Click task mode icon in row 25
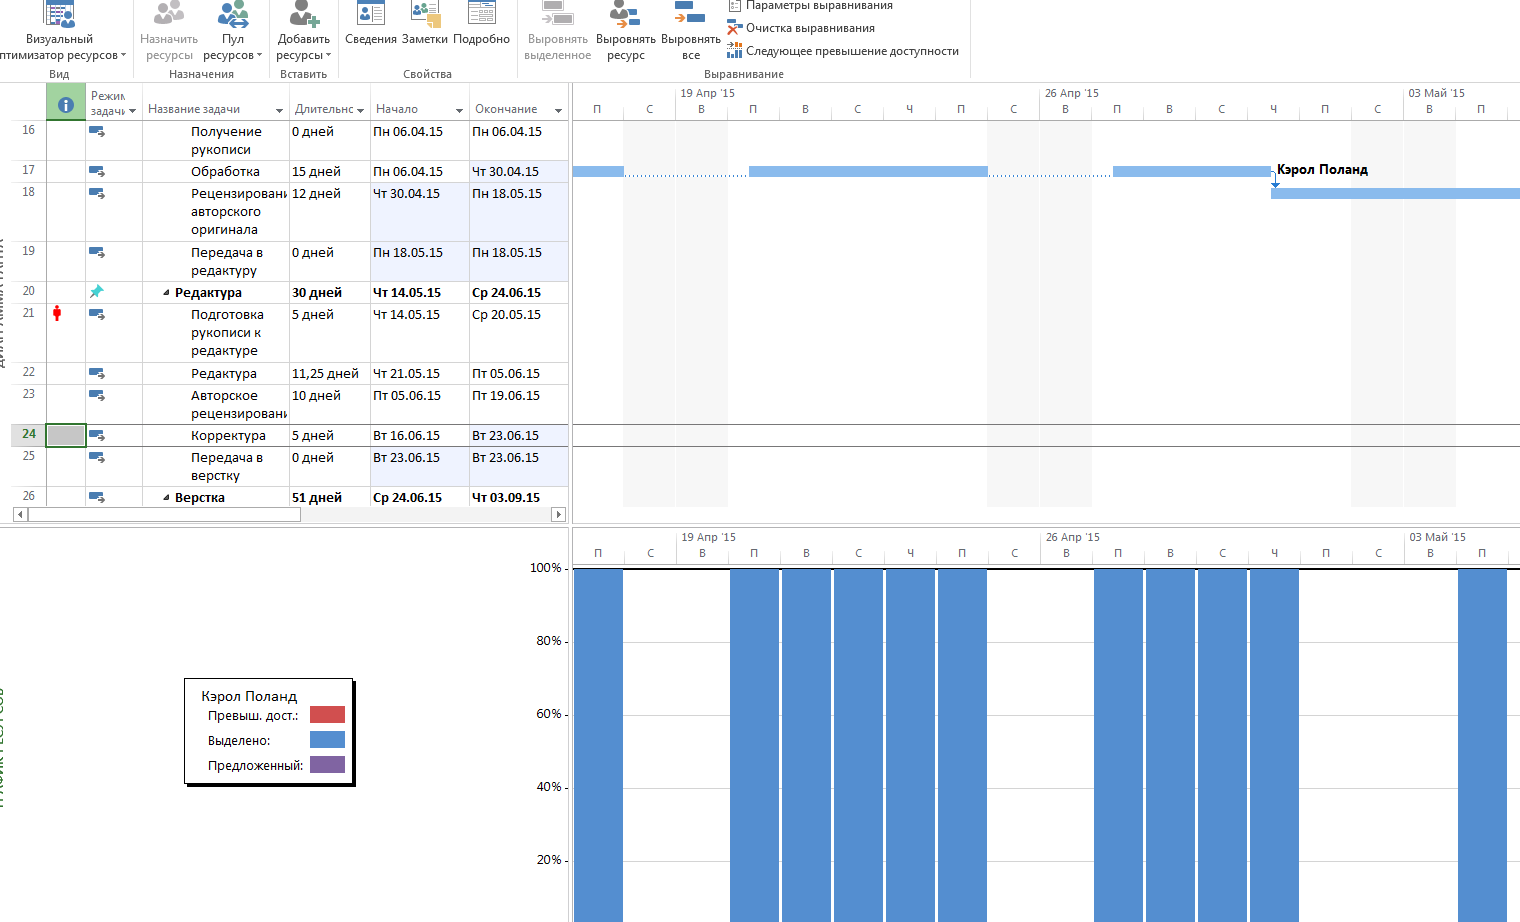1520x922 pixels. [97, 458]
